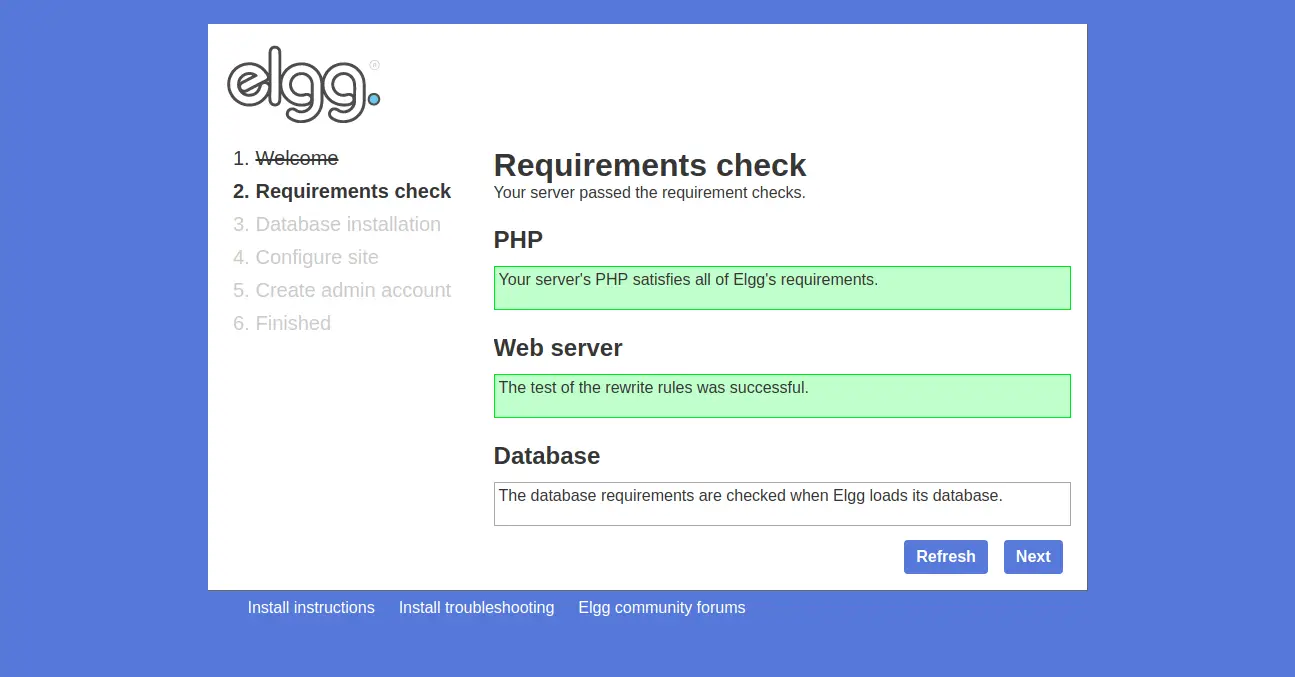Select the Create admin account step
Screen dimensions: 1295x677
[x=353, y=290]
